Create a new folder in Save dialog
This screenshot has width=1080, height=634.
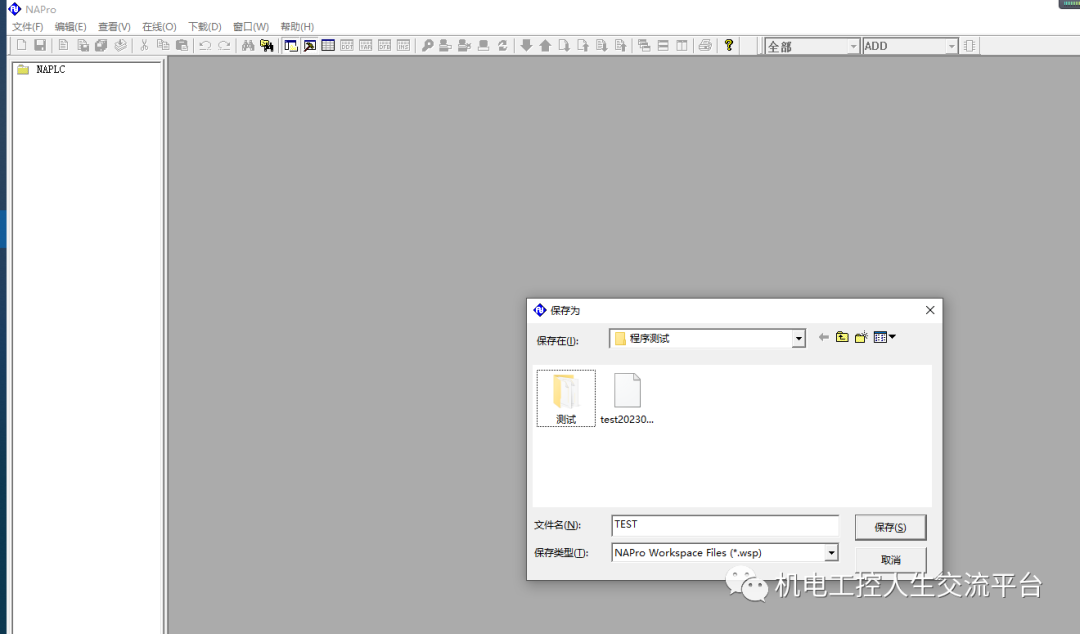tap(861, 337)
